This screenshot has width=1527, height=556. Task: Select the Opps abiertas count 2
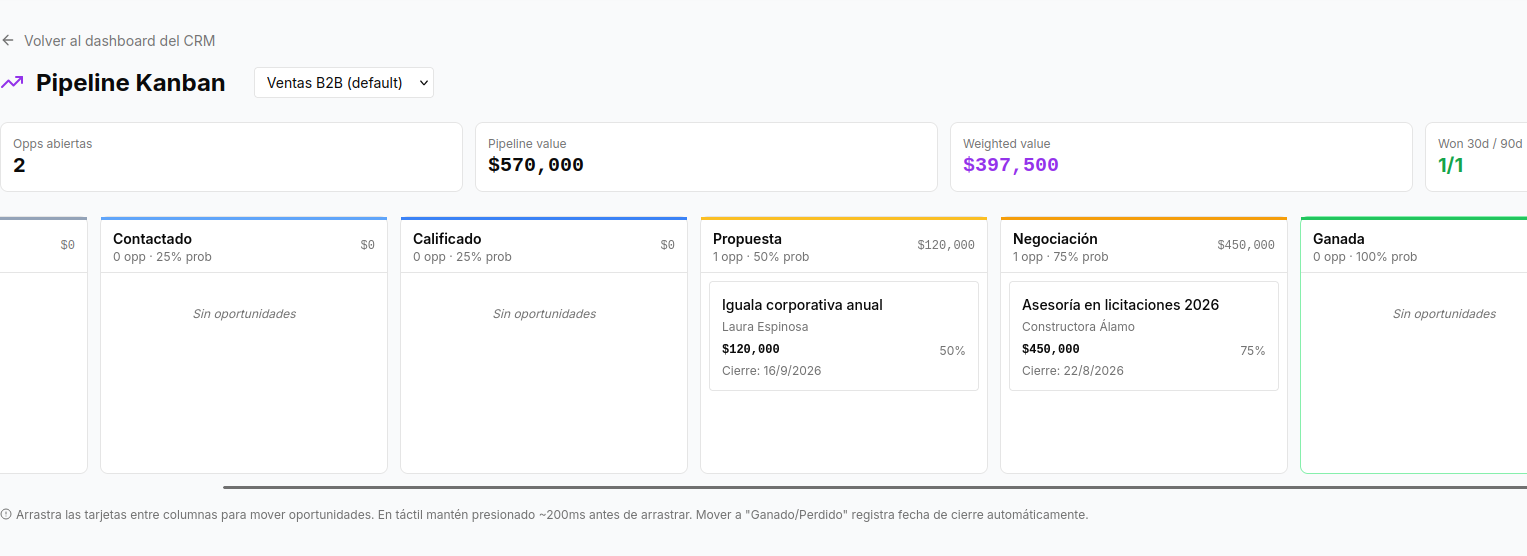tap(19, 165)
